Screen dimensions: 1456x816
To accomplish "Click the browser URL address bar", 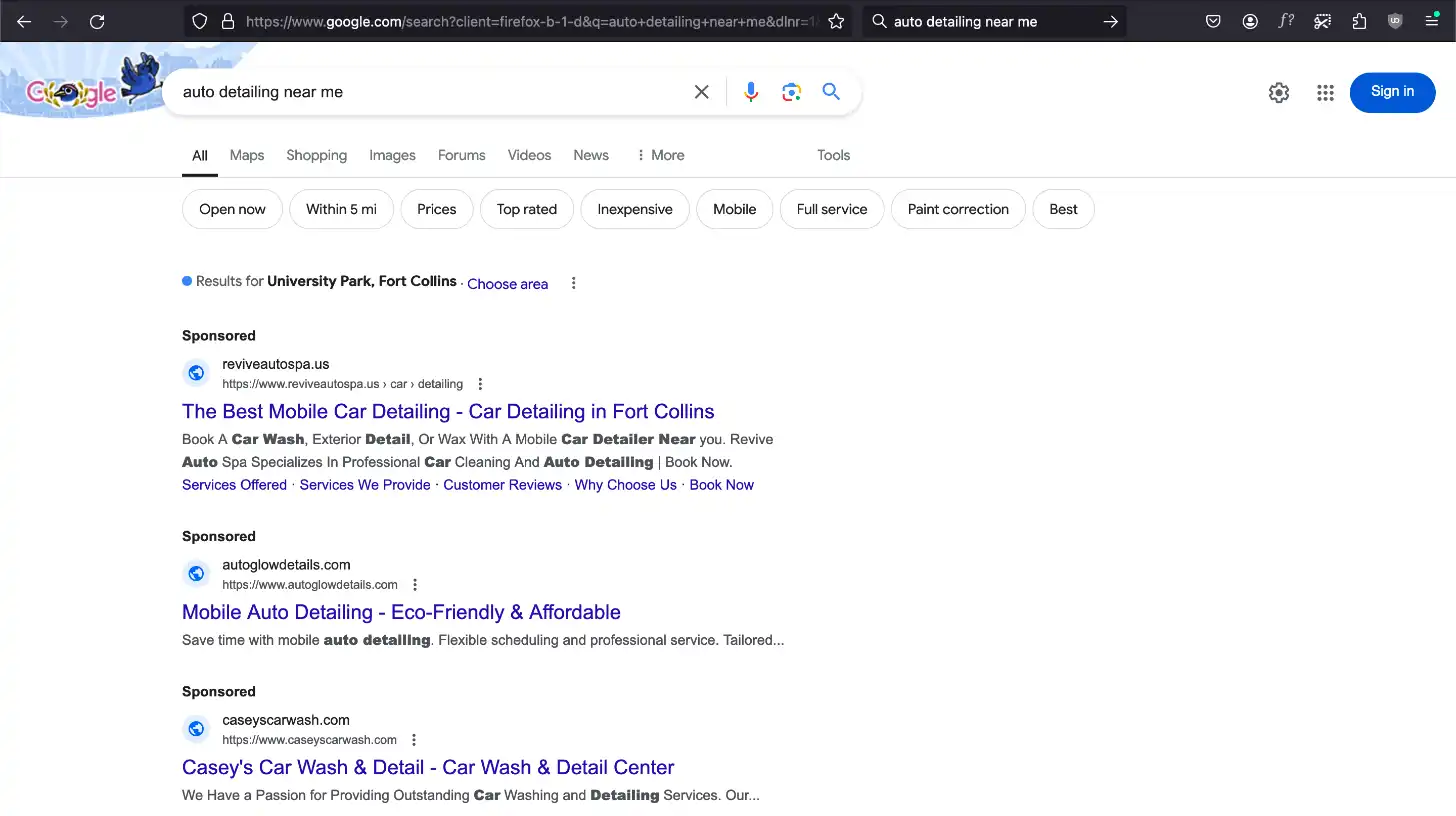I will click(x=530, y=21).
